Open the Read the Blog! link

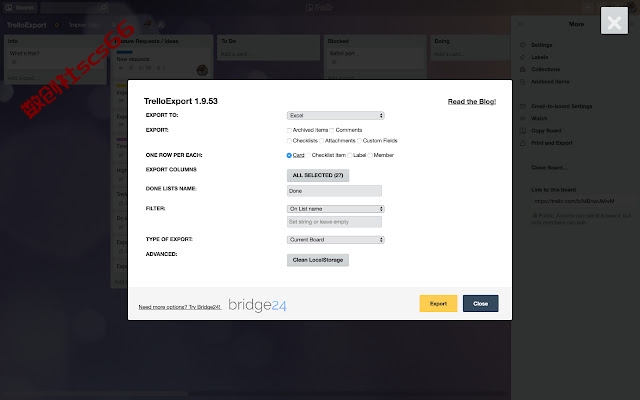[472, 102]
